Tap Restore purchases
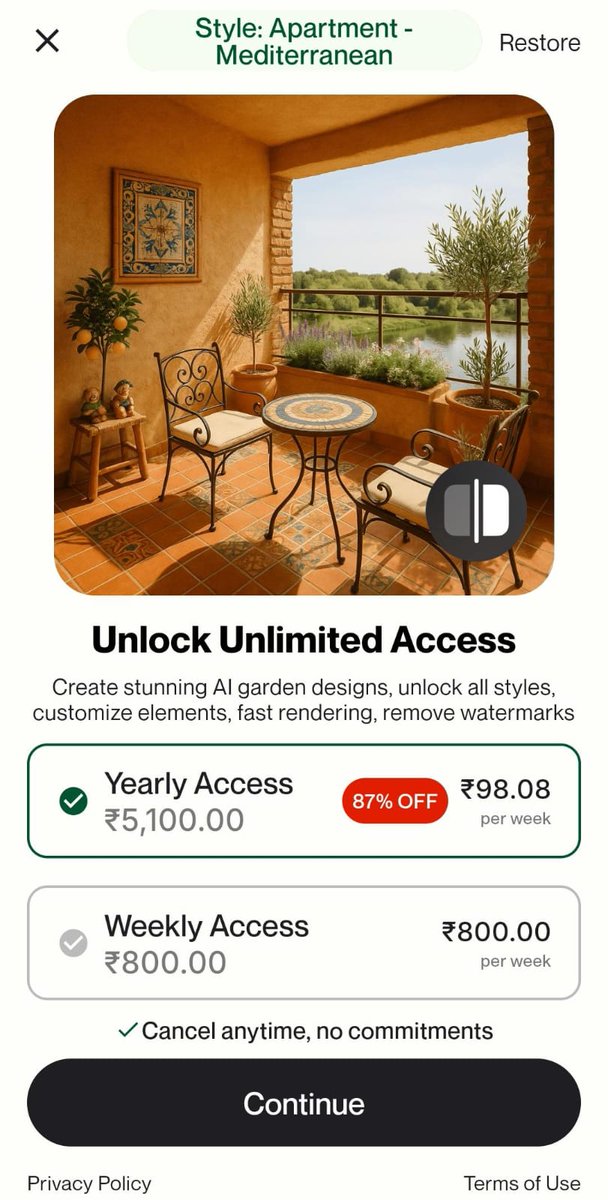The width and height of the screenshot is (608, 1200). pyautogui.click(x=540, y=43)
